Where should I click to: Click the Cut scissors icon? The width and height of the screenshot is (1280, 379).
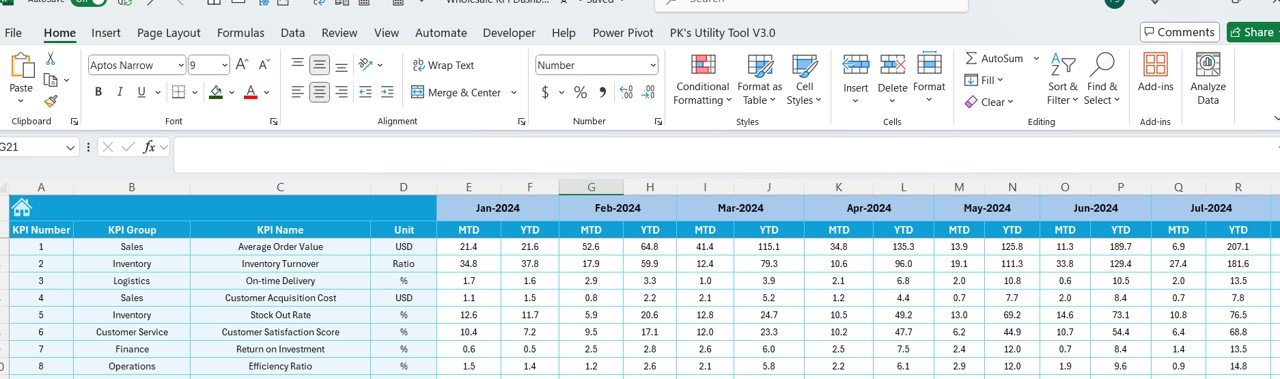(50, 59)
